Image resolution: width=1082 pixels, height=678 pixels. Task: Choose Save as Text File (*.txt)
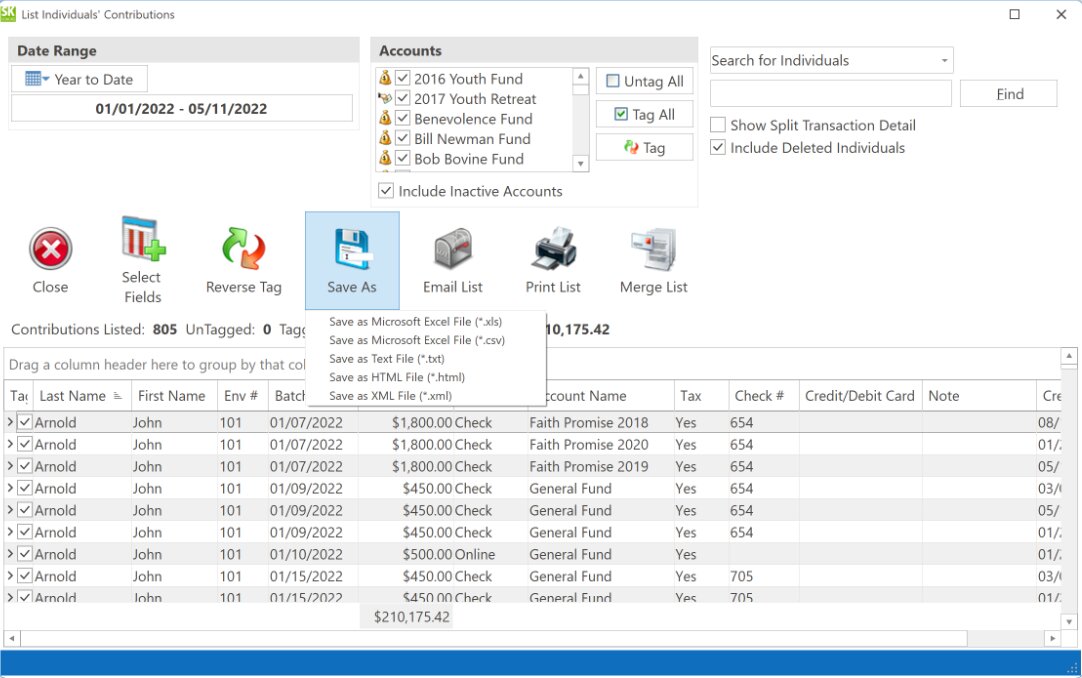(x=386, y=359)
